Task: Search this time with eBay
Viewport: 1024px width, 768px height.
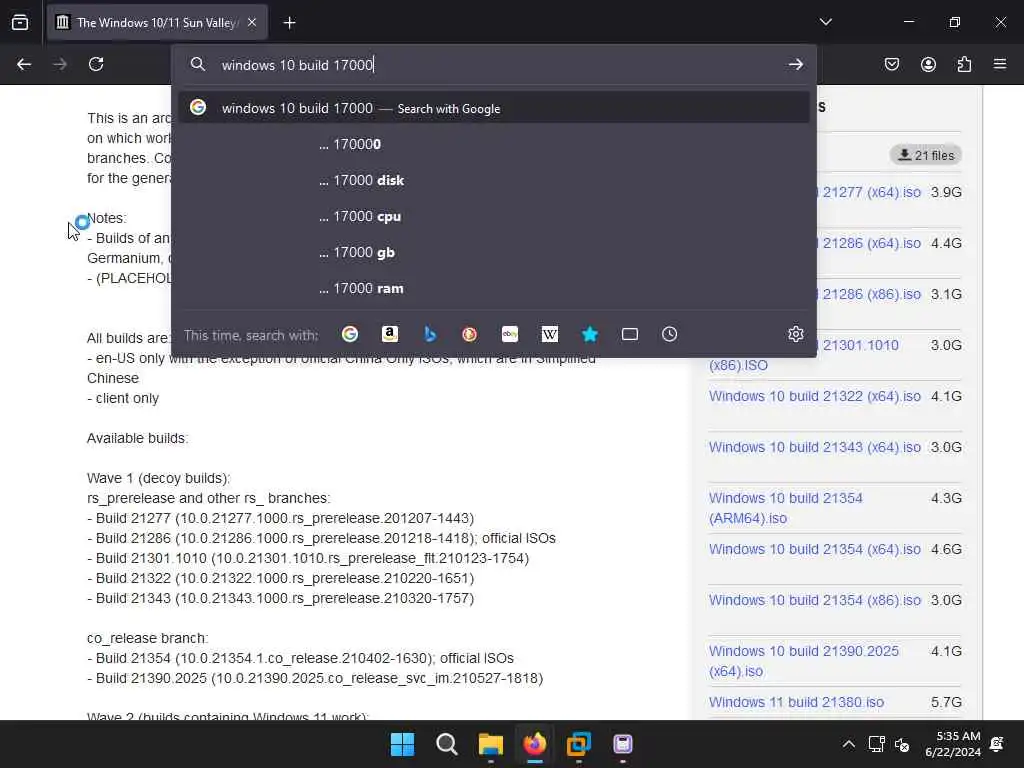Action: pos(510,334)
